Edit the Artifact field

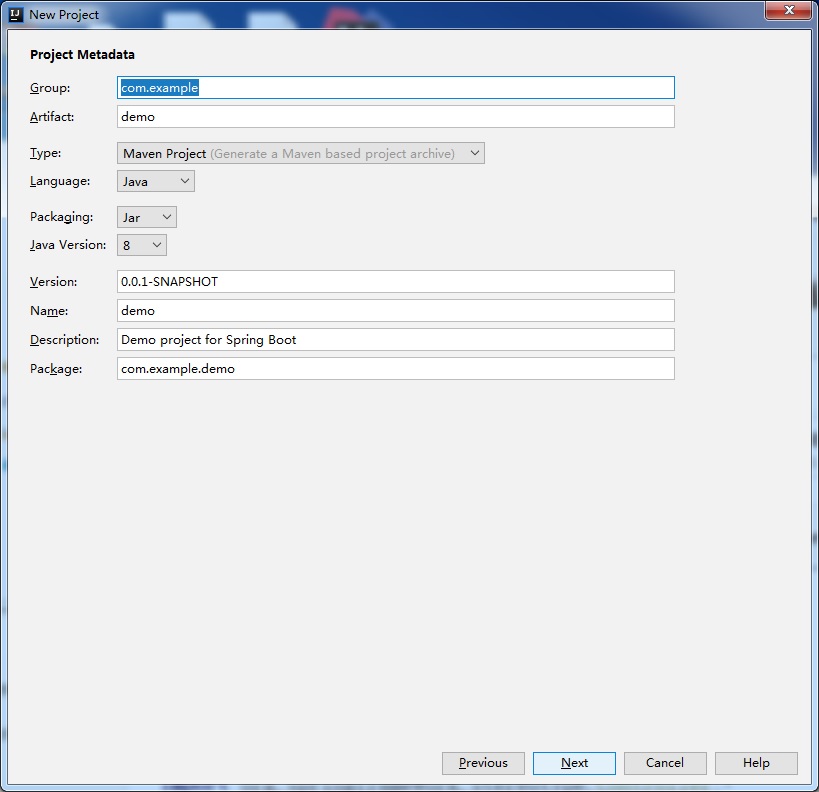point(395,117)
